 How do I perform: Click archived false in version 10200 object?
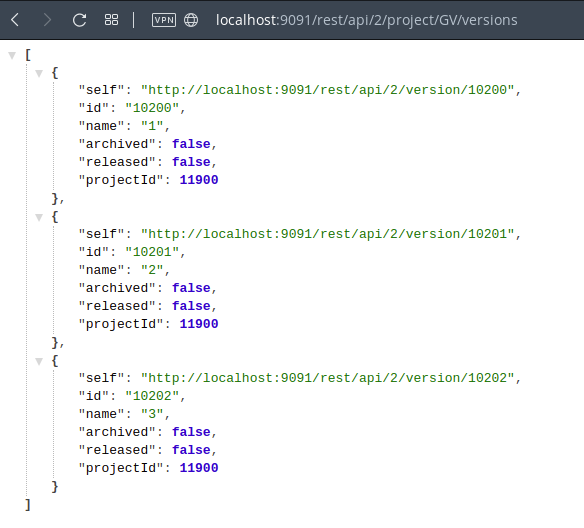[x=191, y=144]
